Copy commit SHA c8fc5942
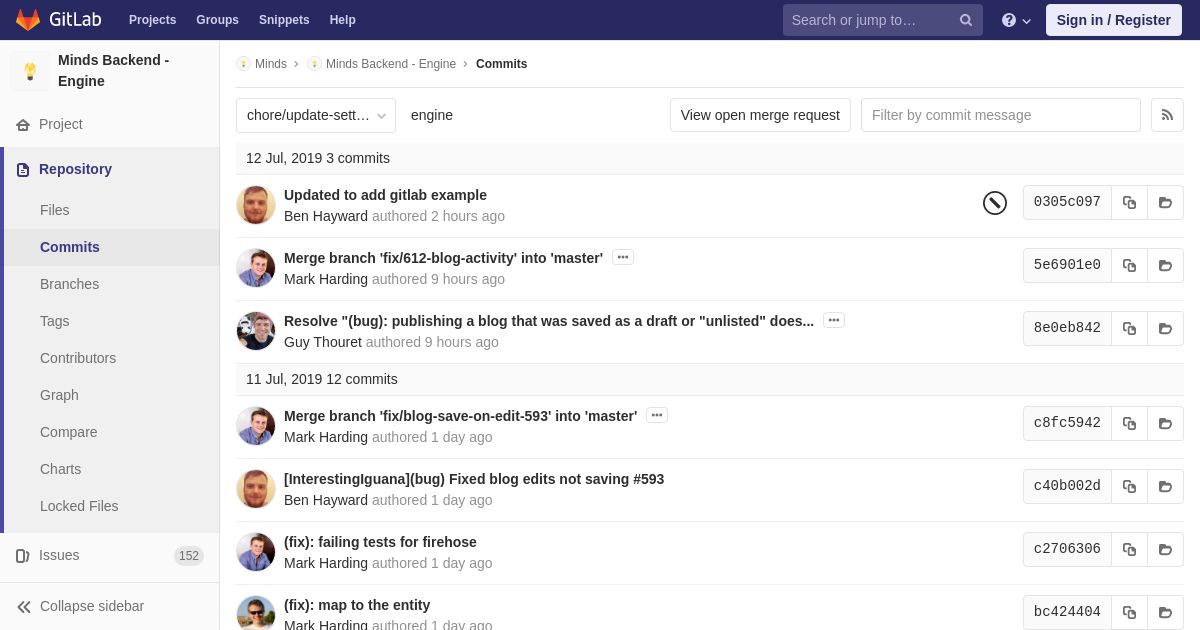This screenshot has height=630, width=1200. [x=1129, y=423]
